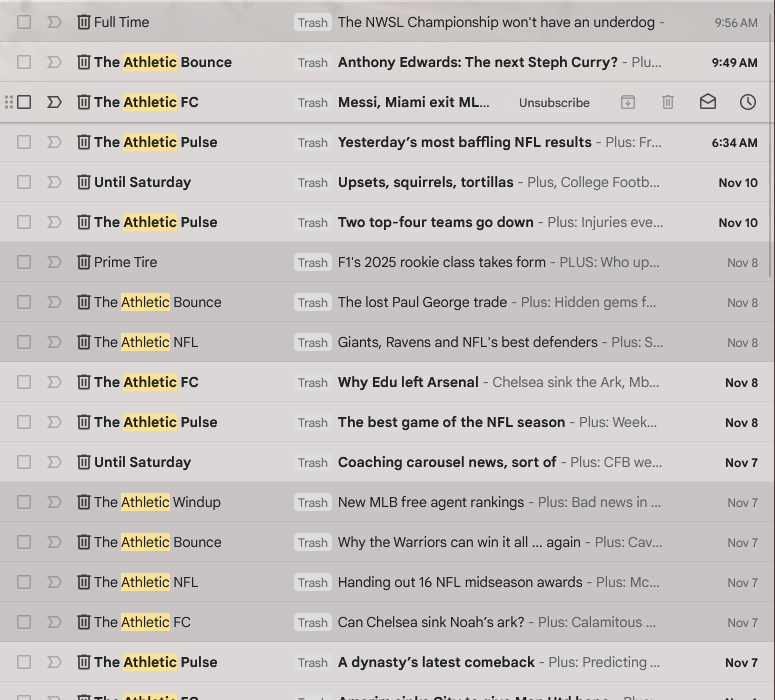
Task: Click trash icon on Can Chelsea sink Noah's ark row
Action: click(84, 622)
